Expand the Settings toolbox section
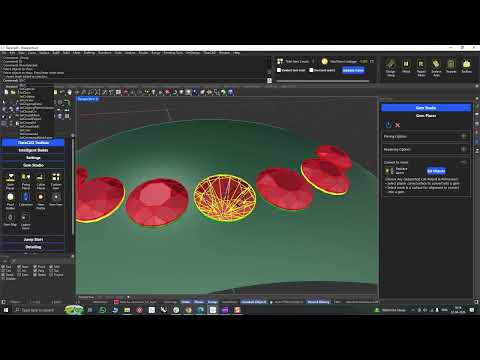This screenshot has height=360, width=480. [x=33, y=158]
